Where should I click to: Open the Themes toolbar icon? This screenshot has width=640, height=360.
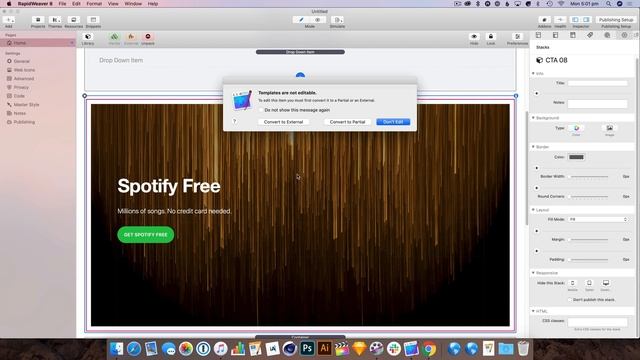(x=55, y=20)
